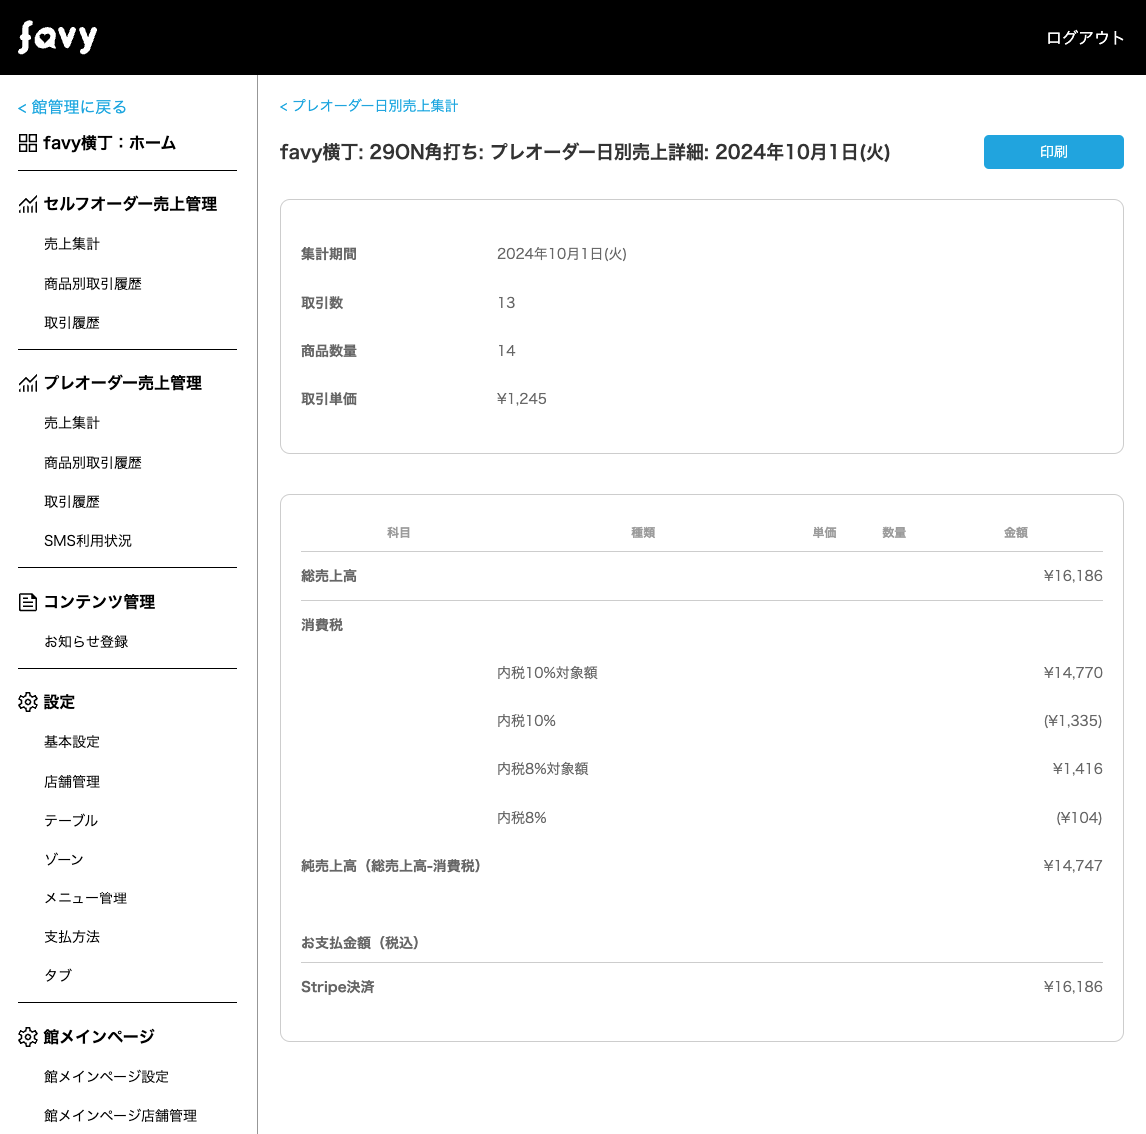Viewport: 1146px width, 1134px height.
Task: Click the chart icon beside セルフオーダー売上管理
Action: tap(28, 205)
